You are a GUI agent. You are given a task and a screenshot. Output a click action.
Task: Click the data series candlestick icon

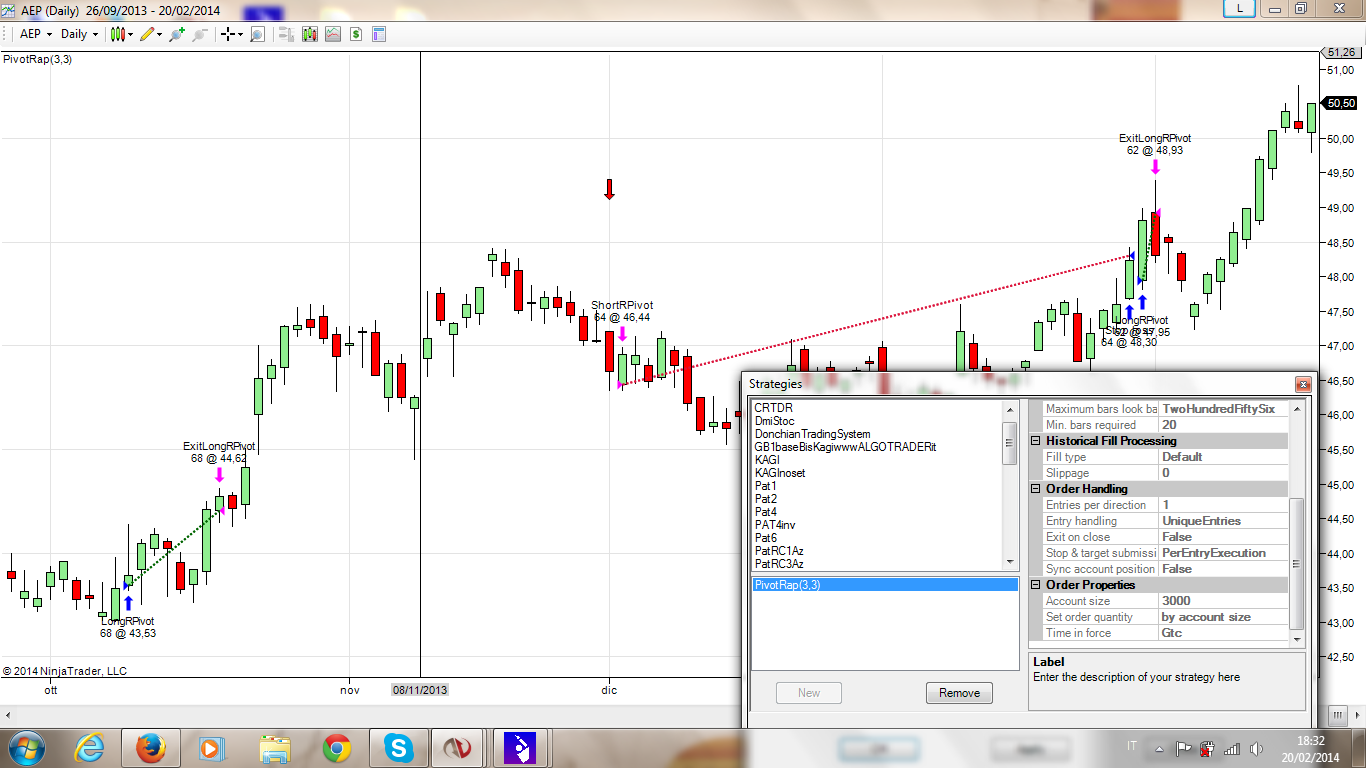pos(310,34)
